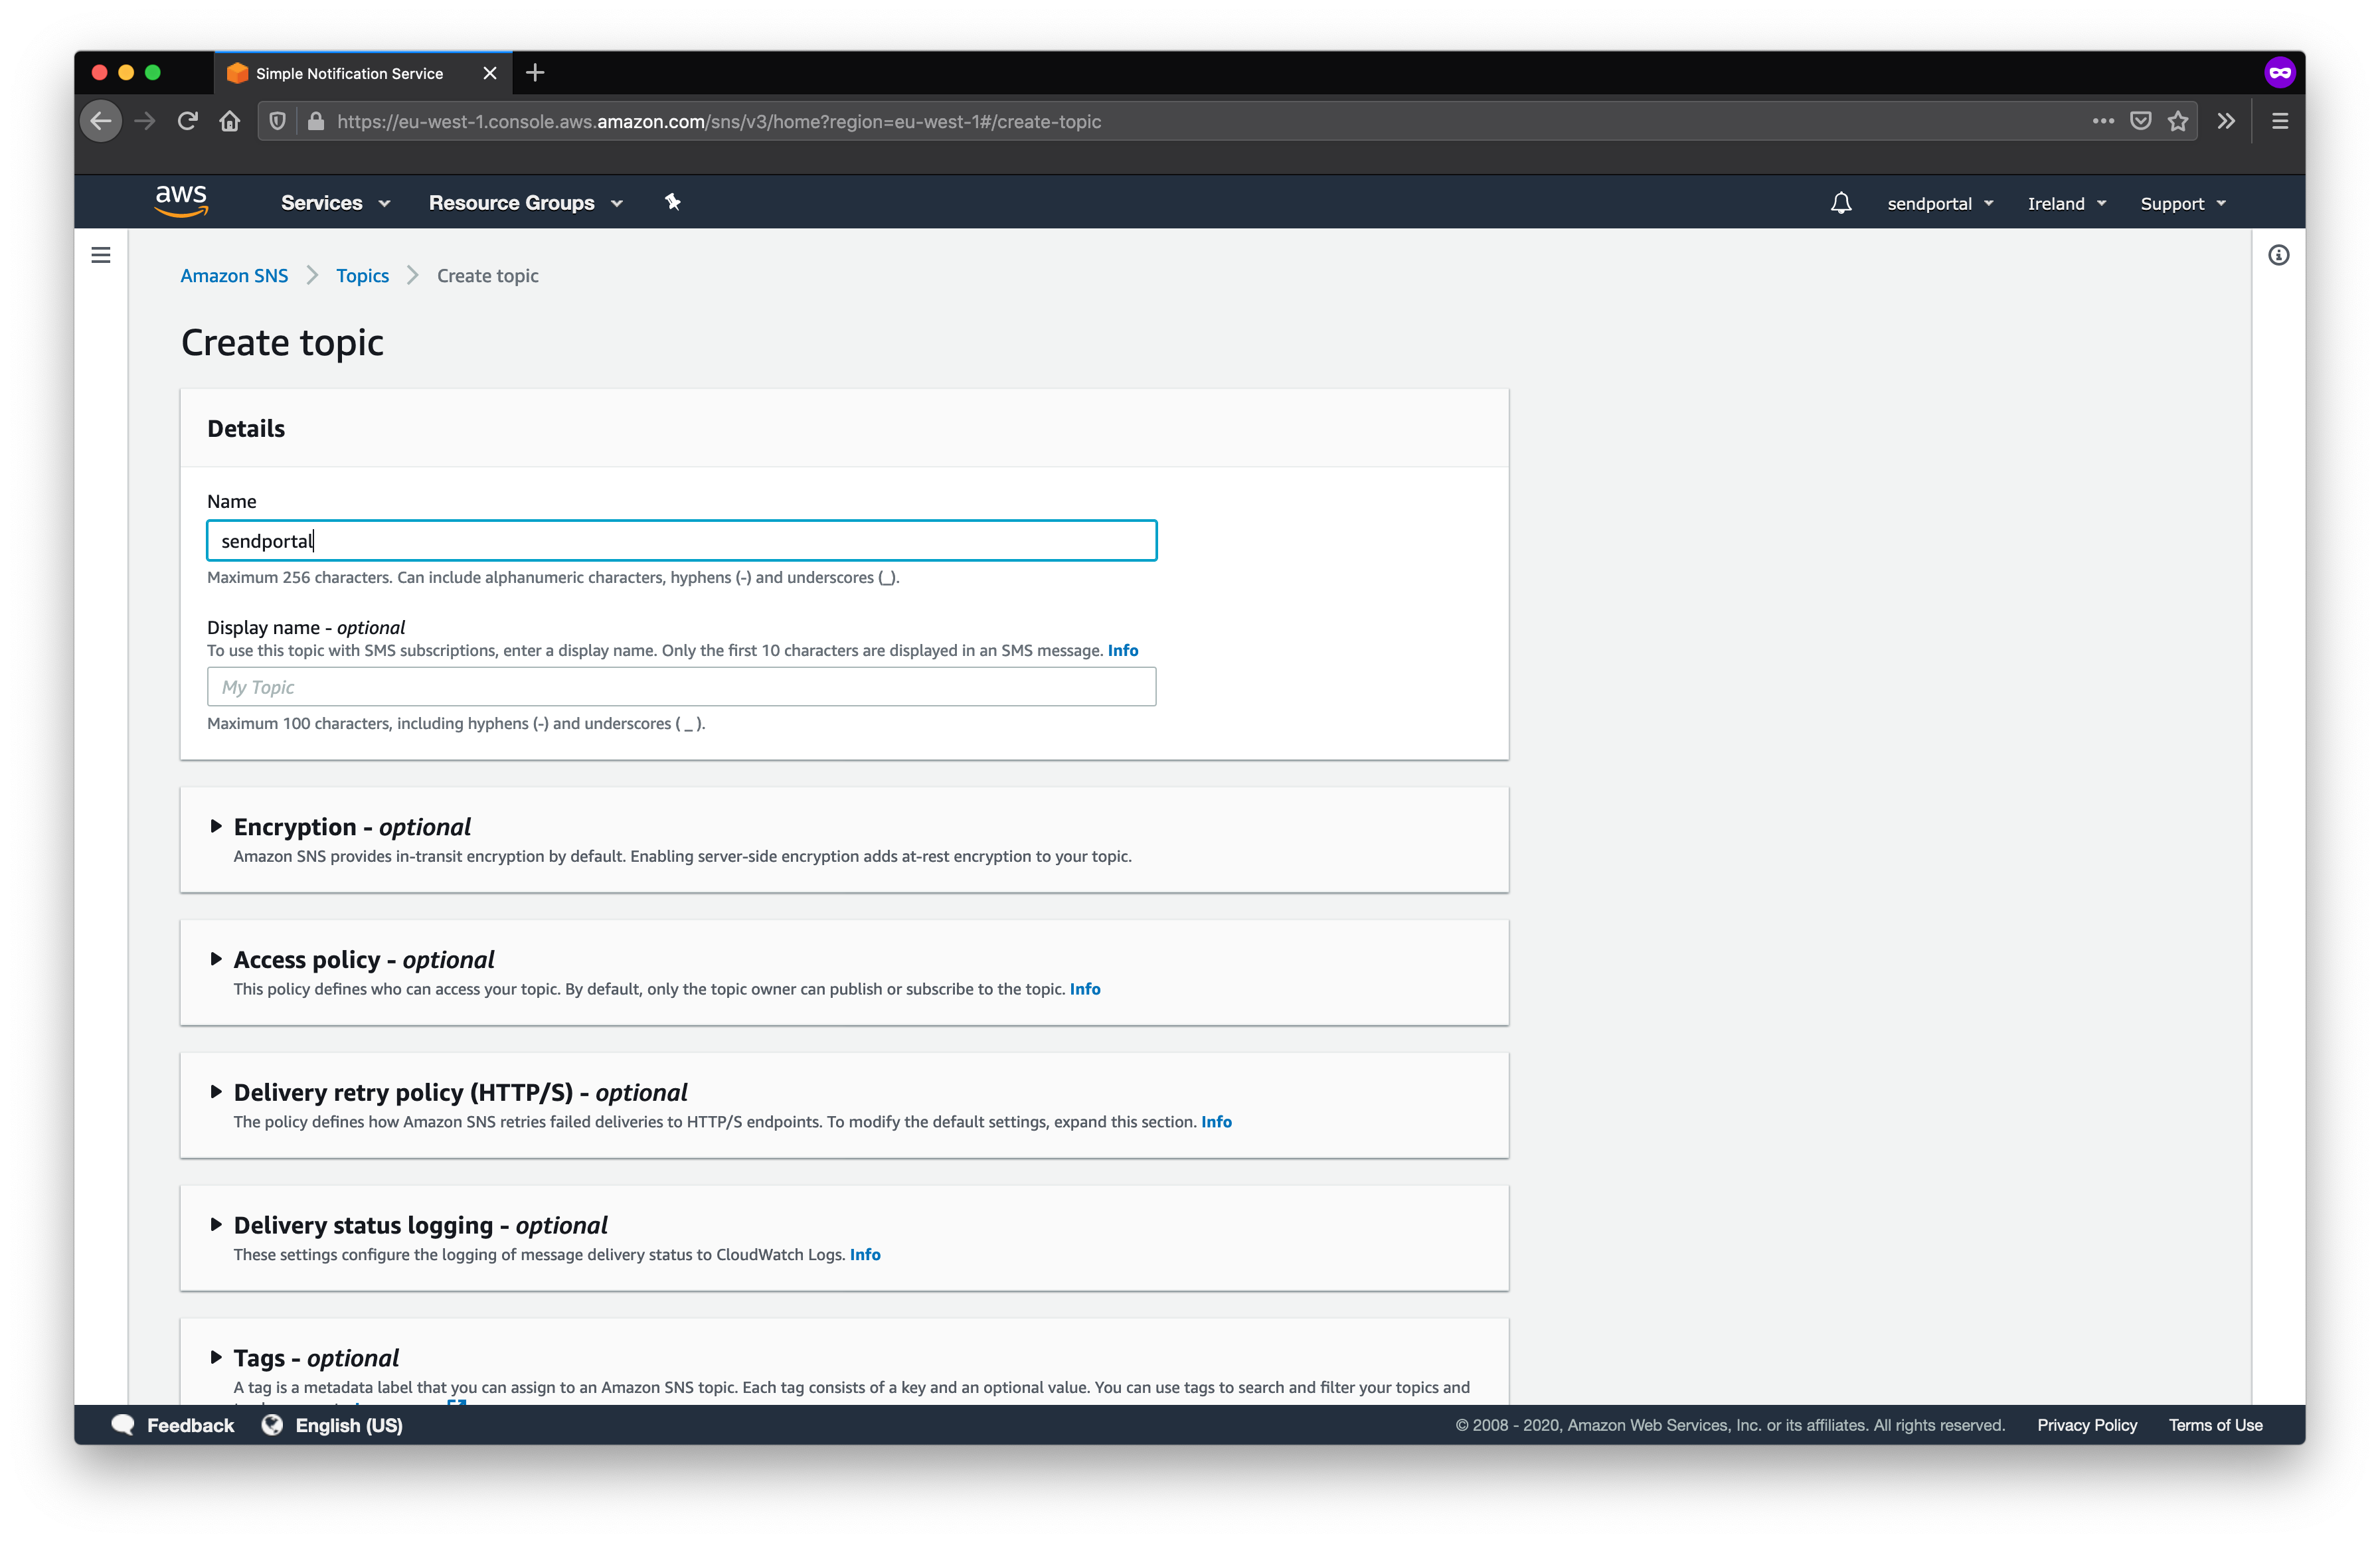Open Privacy Policy link
The height and width of the screenshot is (1543, 2380).
coord(2087,1425)
